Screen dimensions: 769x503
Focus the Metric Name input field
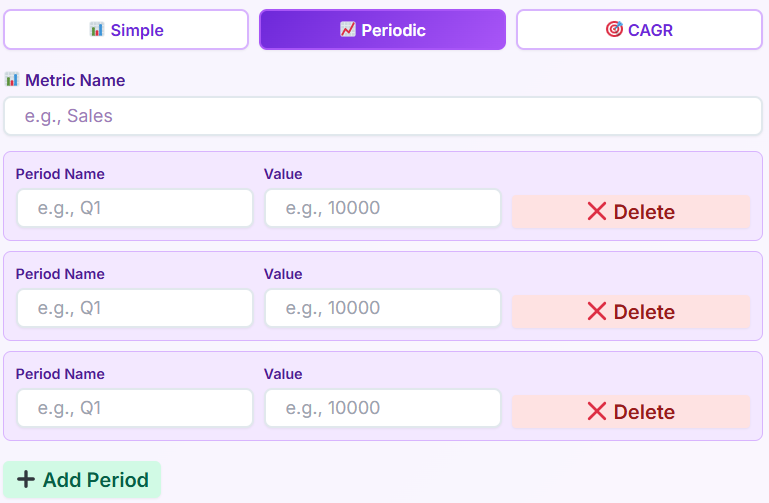[383, 116]
